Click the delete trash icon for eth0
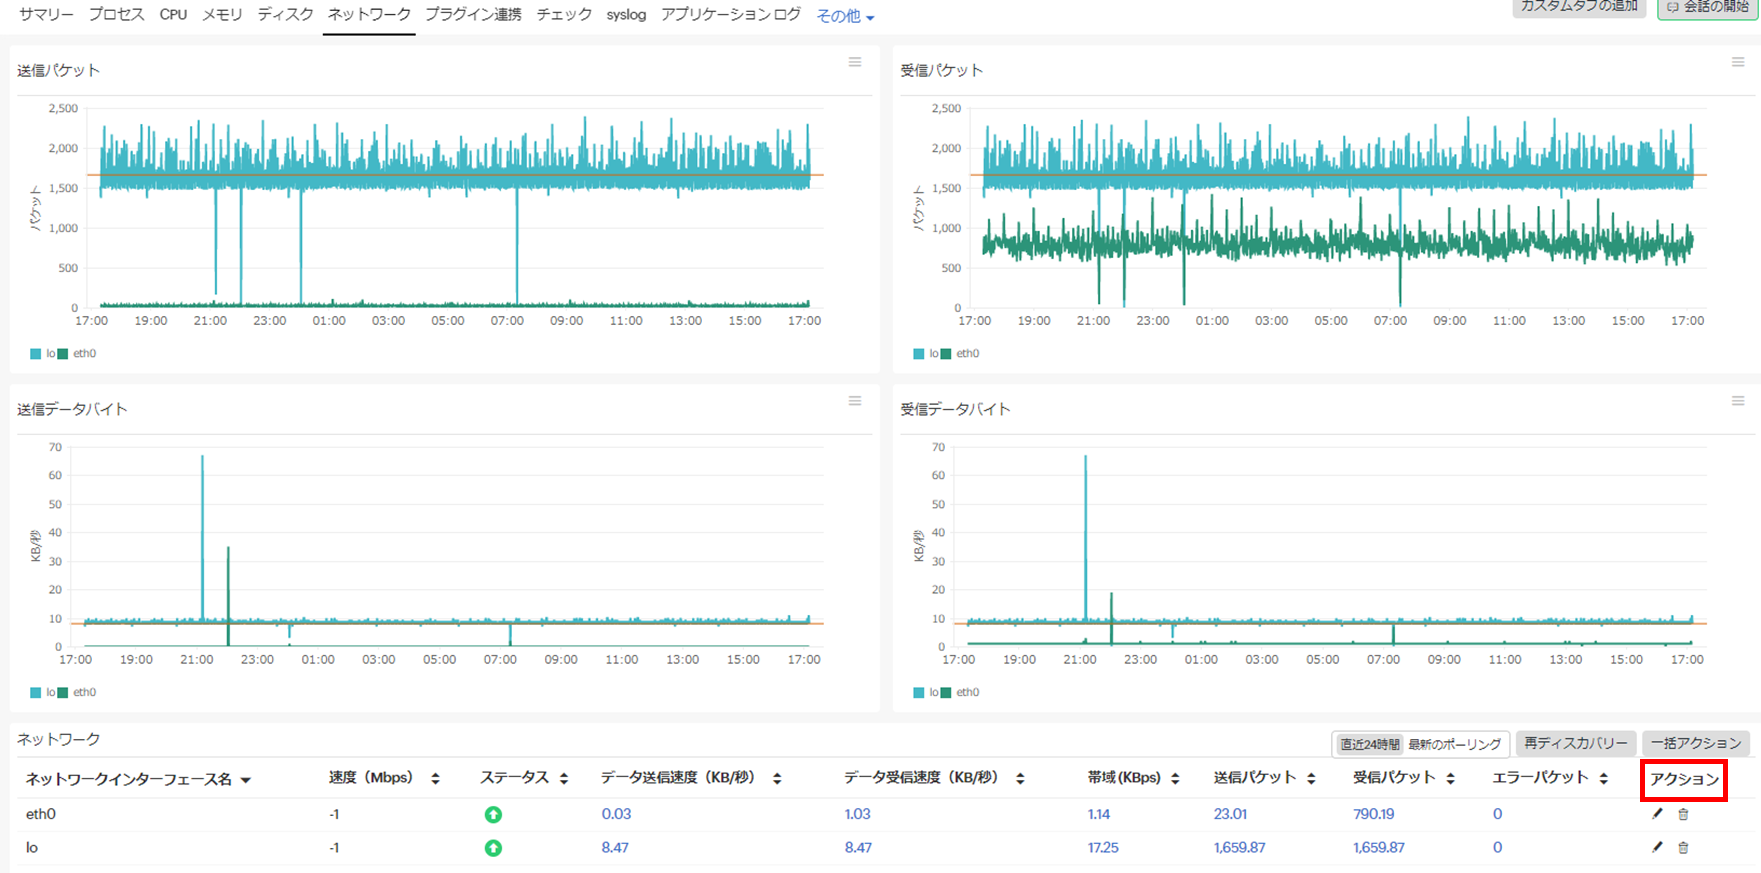 1683,815
